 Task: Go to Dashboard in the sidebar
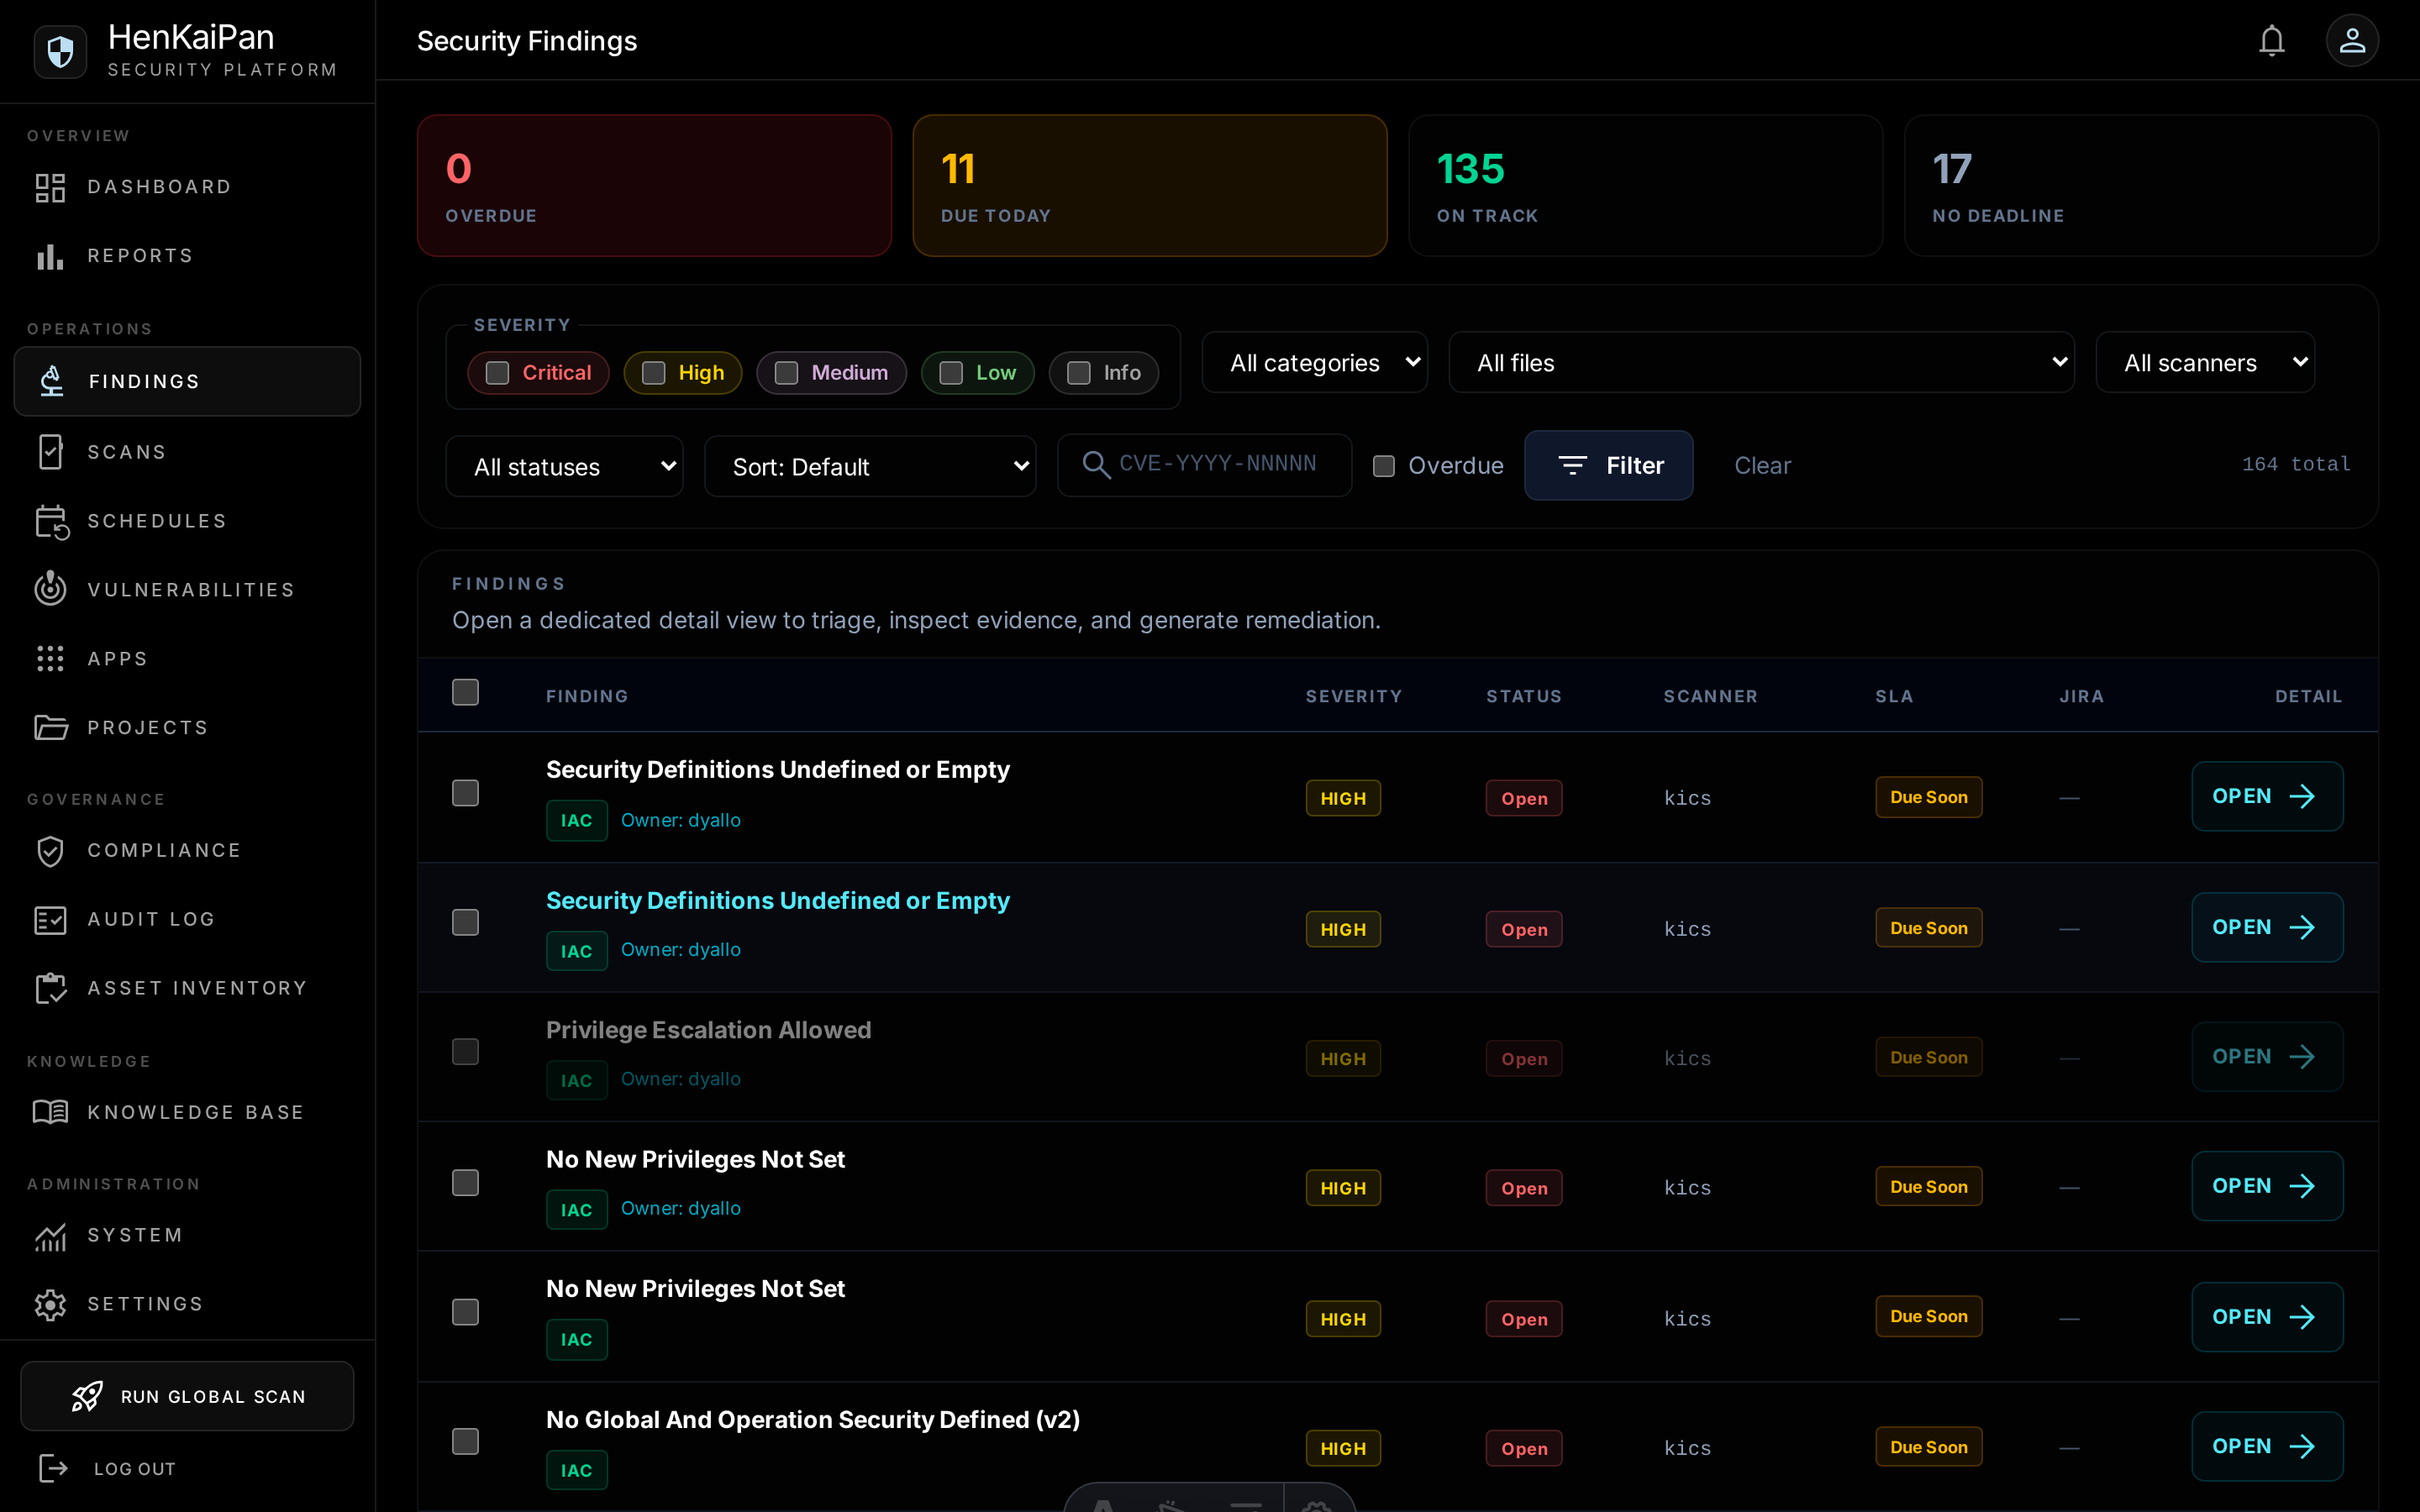188,187
